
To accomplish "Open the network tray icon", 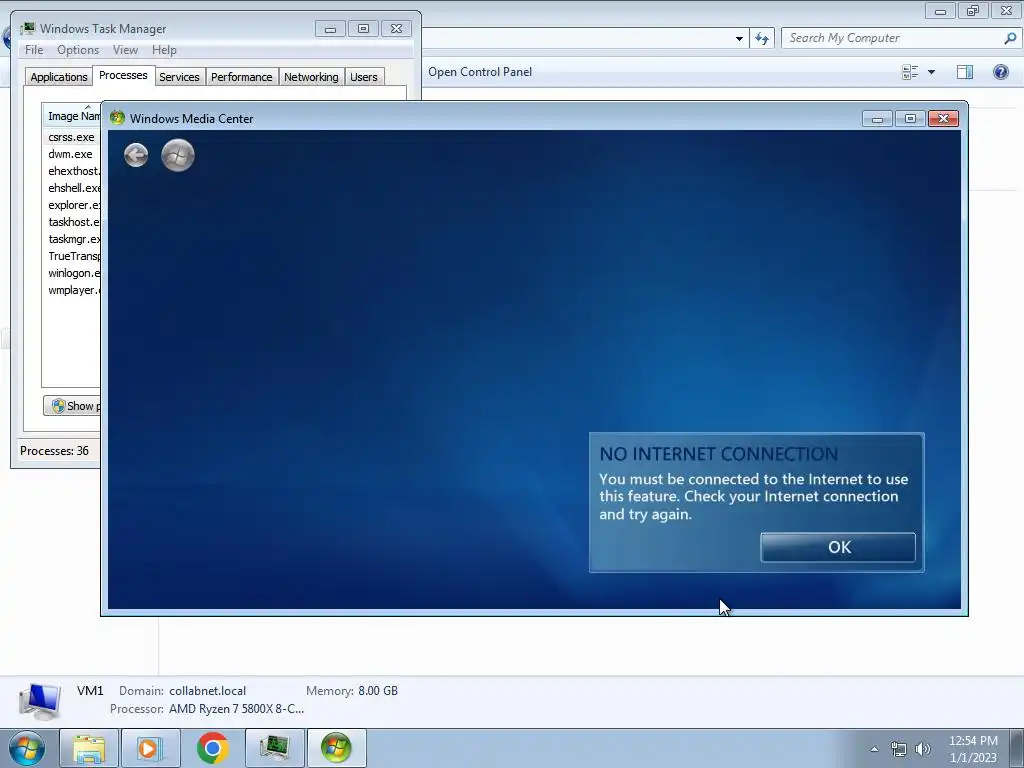I will point(899,749).
